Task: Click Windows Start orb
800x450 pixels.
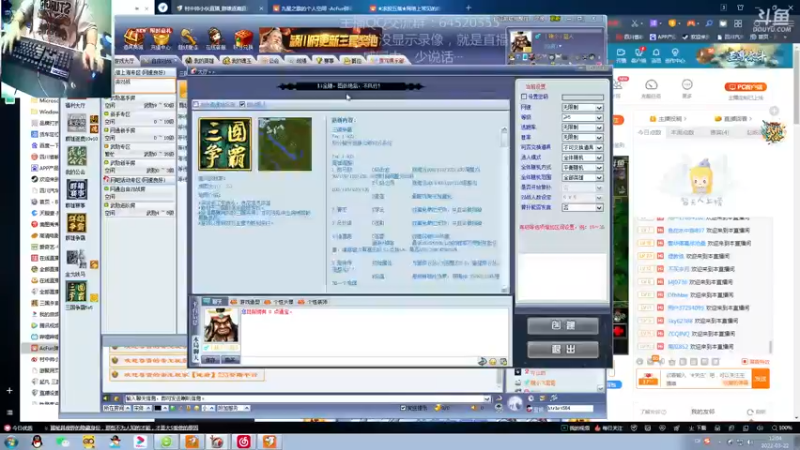Action: [11, 441]
